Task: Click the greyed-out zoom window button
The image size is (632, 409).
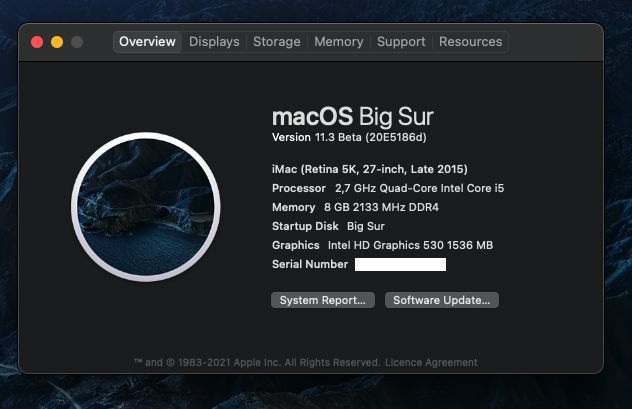Action: pos(77,42)
